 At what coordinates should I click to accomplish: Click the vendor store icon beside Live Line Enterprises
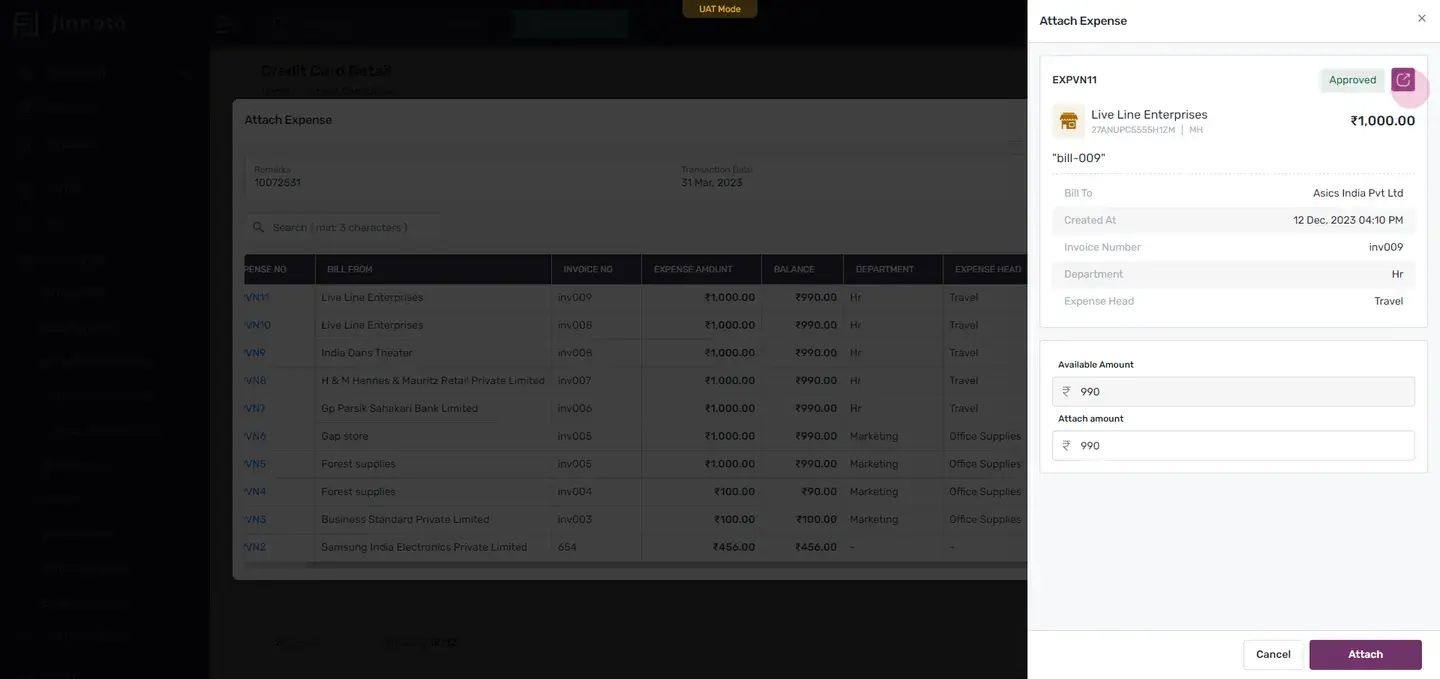pos(1068,121)
